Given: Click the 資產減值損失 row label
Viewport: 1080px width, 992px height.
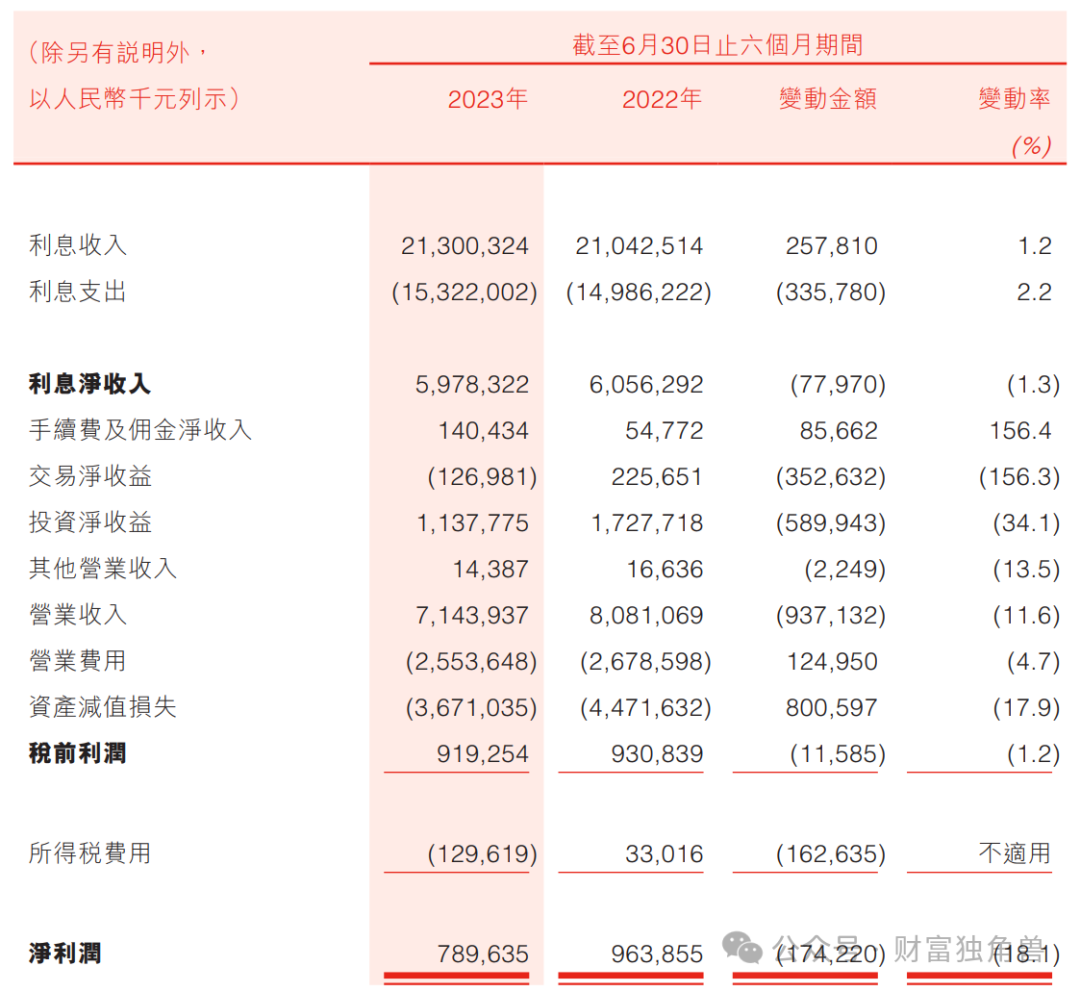Looking at the screenshot, I should 103,707.
